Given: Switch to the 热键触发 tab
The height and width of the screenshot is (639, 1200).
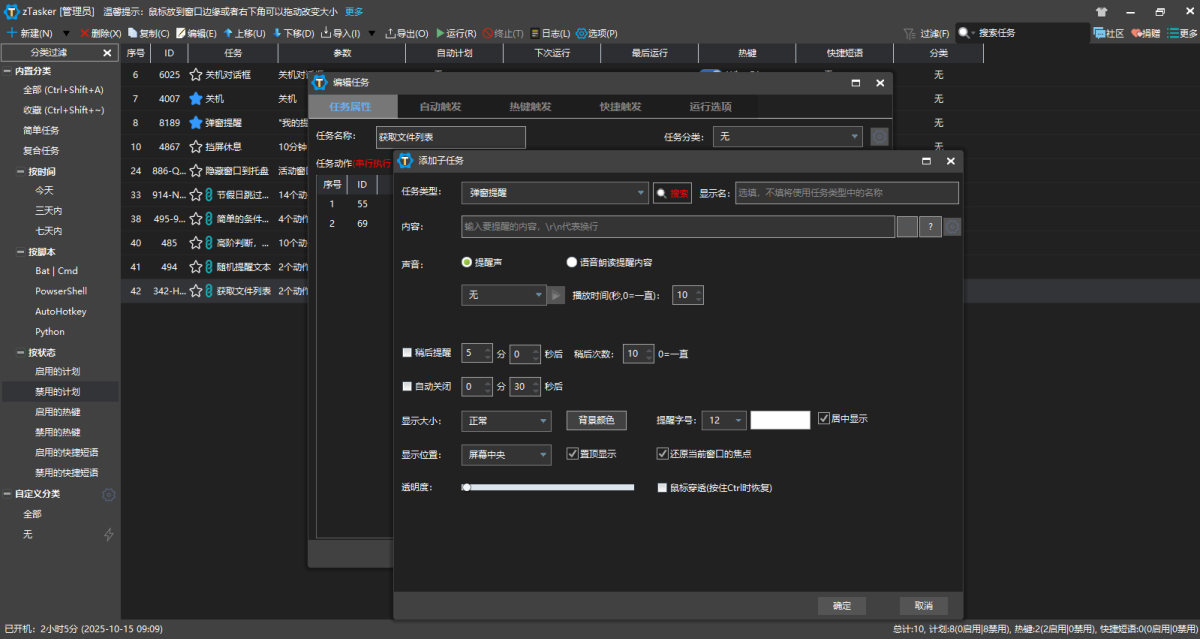Looking at the screenshot, I should [530, 106].
